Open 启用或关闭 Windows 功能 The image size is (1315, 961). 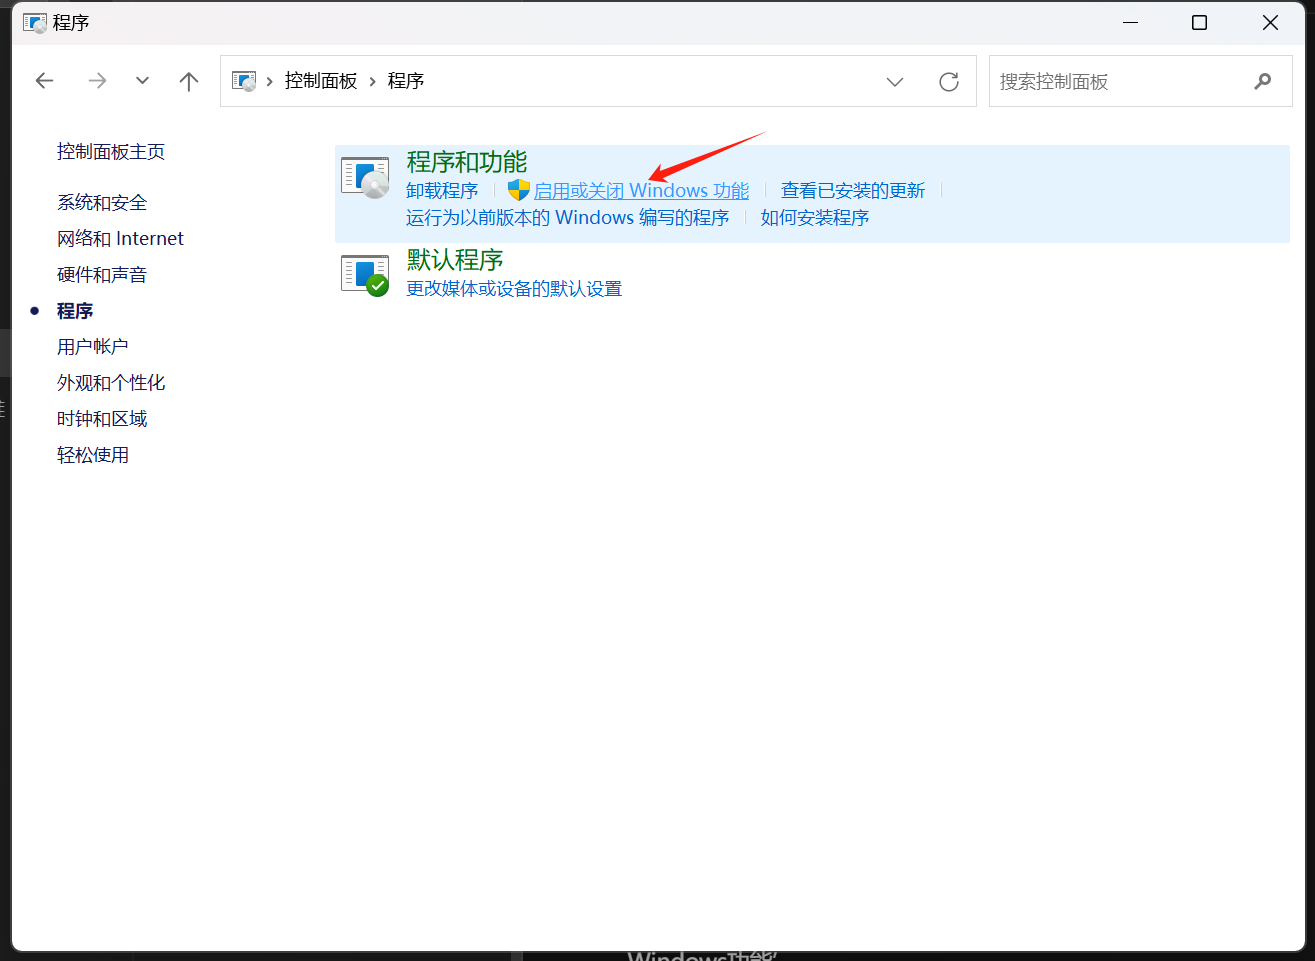pos(641,191)
